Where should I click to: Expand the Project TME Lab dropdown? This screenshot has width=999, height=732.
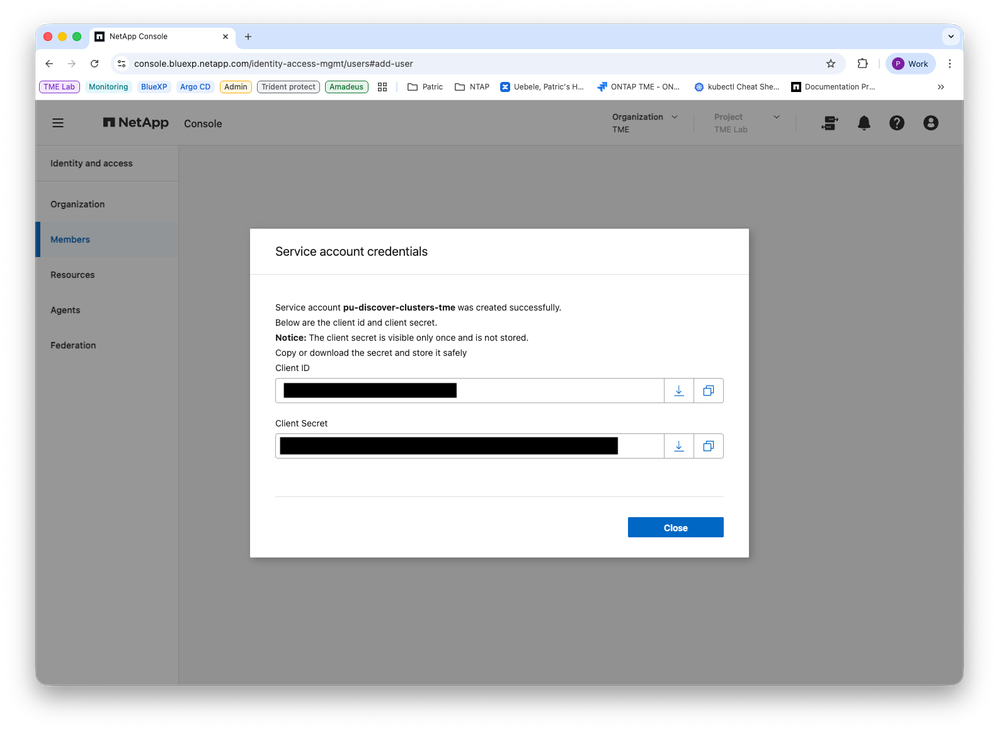(x=747, y=123)
